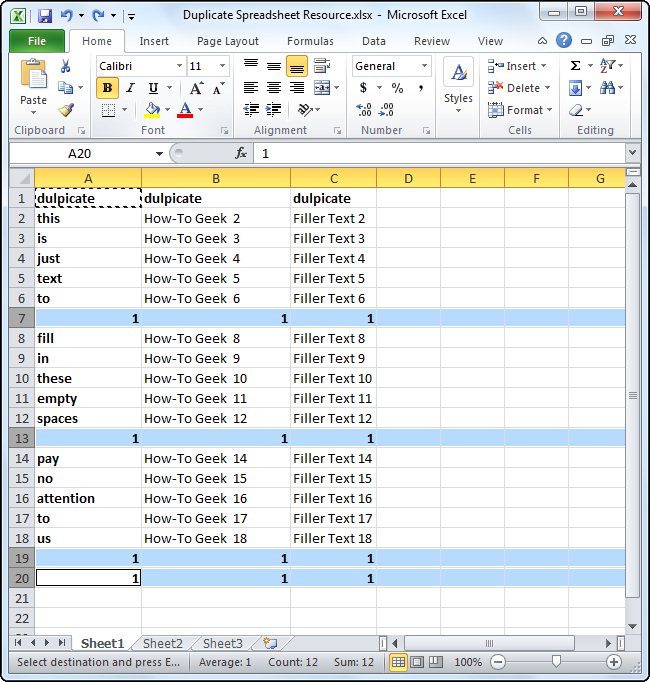
Task: Apply Comma Style format
Action: pos(420,88)
